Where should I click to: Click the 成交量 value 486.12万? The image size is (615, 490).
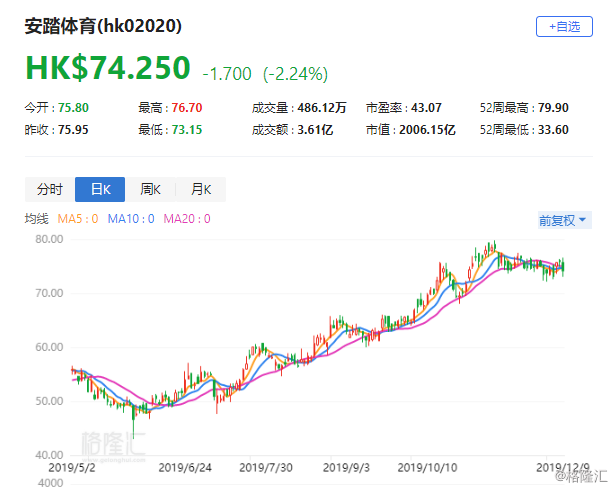coord(322,107)
